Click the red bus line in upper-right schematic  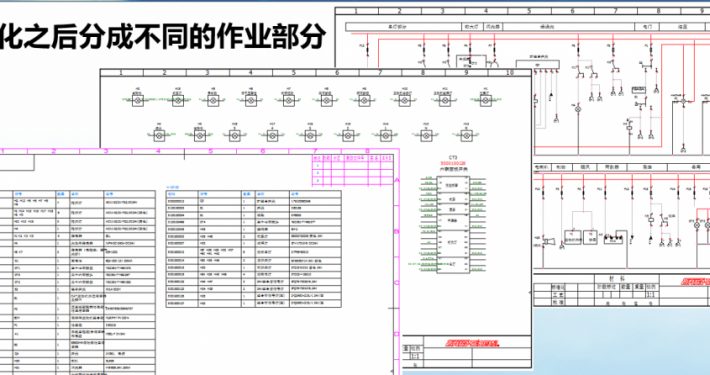click(530, 34)
